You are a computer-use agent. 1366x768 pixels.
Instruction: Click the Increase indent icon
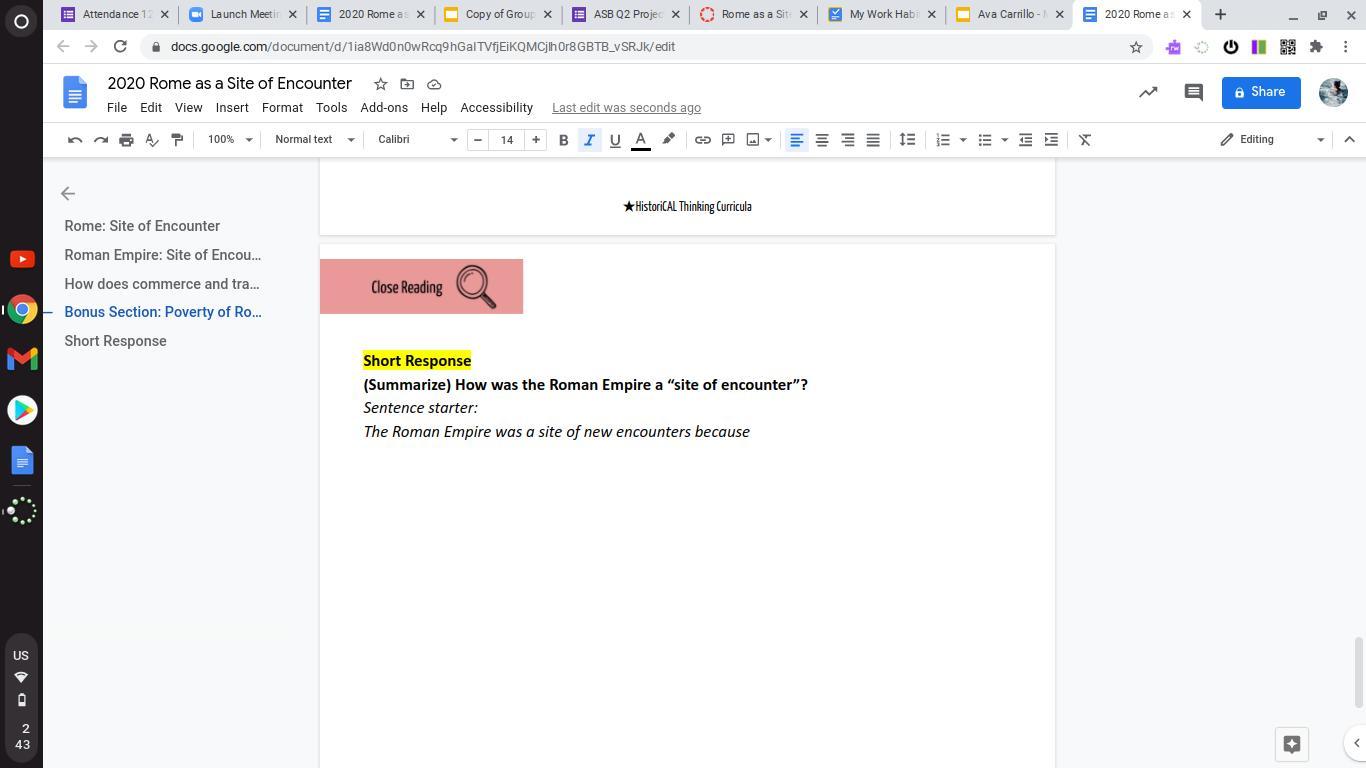[x=1051, y=140]
